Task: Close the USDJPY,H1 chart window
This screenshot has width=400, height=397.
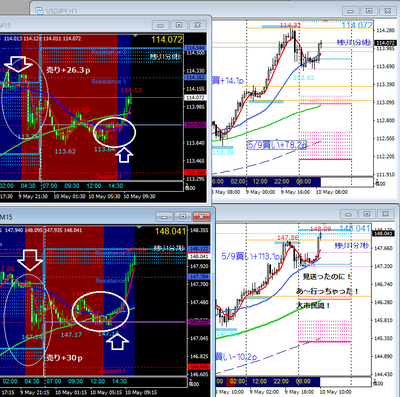Action: (387, 11)
